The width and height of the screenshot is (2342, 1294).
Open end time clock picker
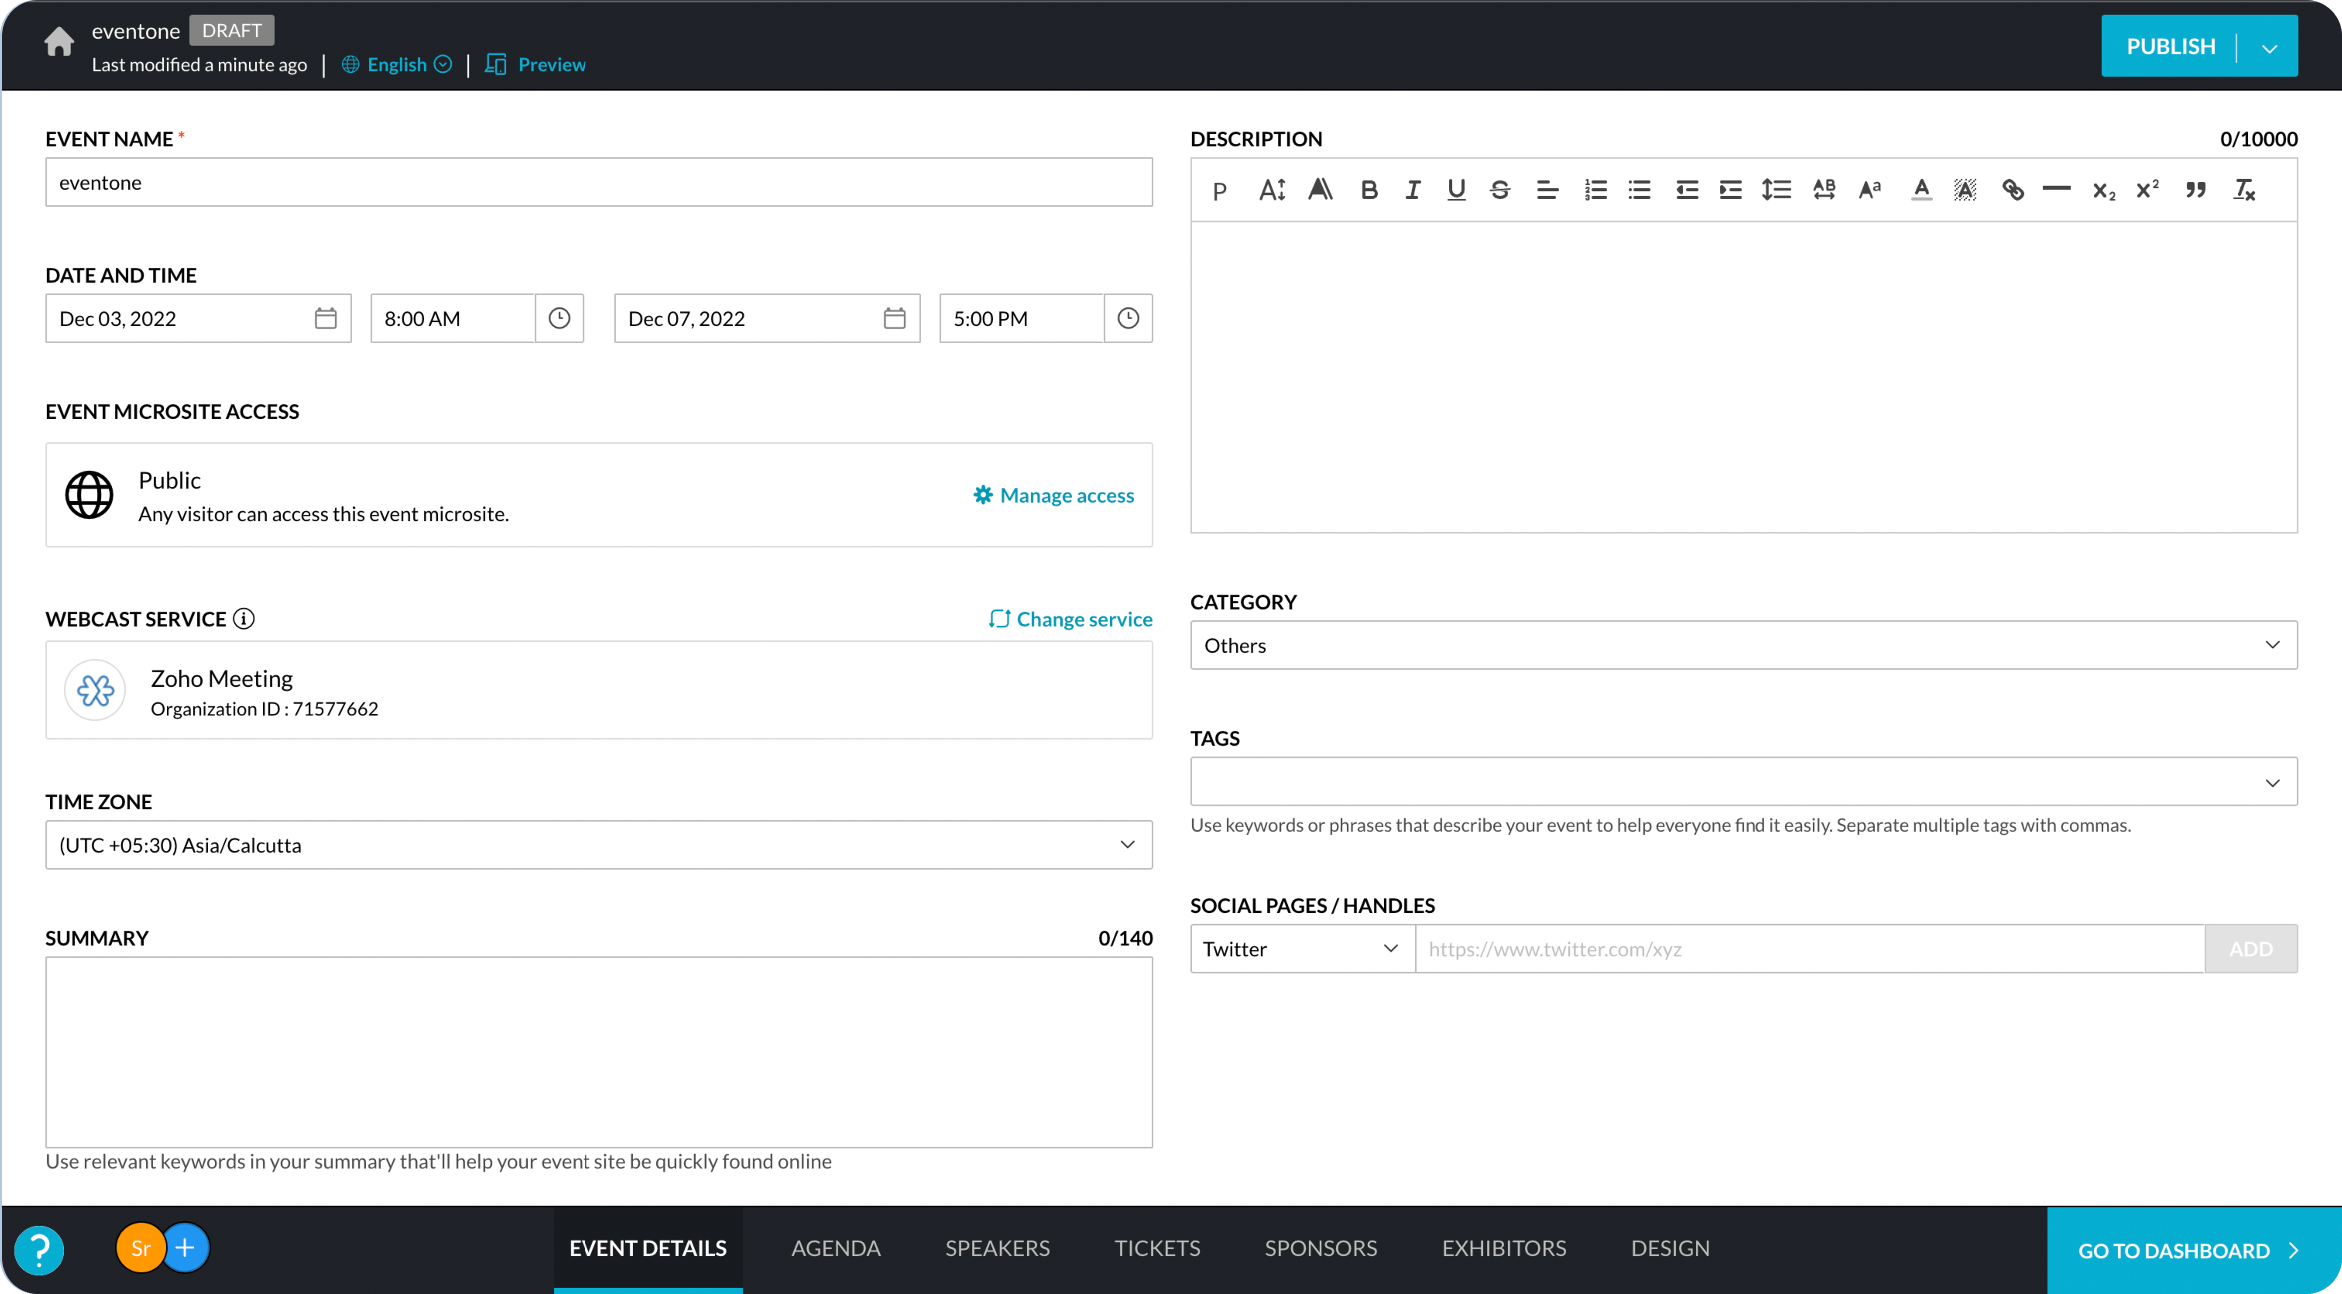[1128, 318]
